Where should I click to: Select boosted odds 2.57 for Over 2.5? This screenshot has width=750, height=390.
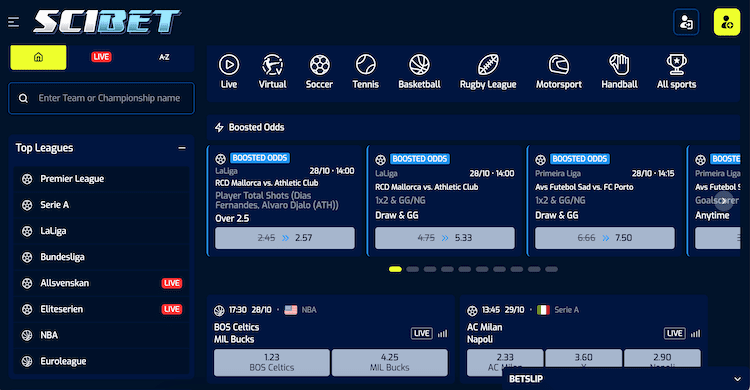click(x=285, y=238)
